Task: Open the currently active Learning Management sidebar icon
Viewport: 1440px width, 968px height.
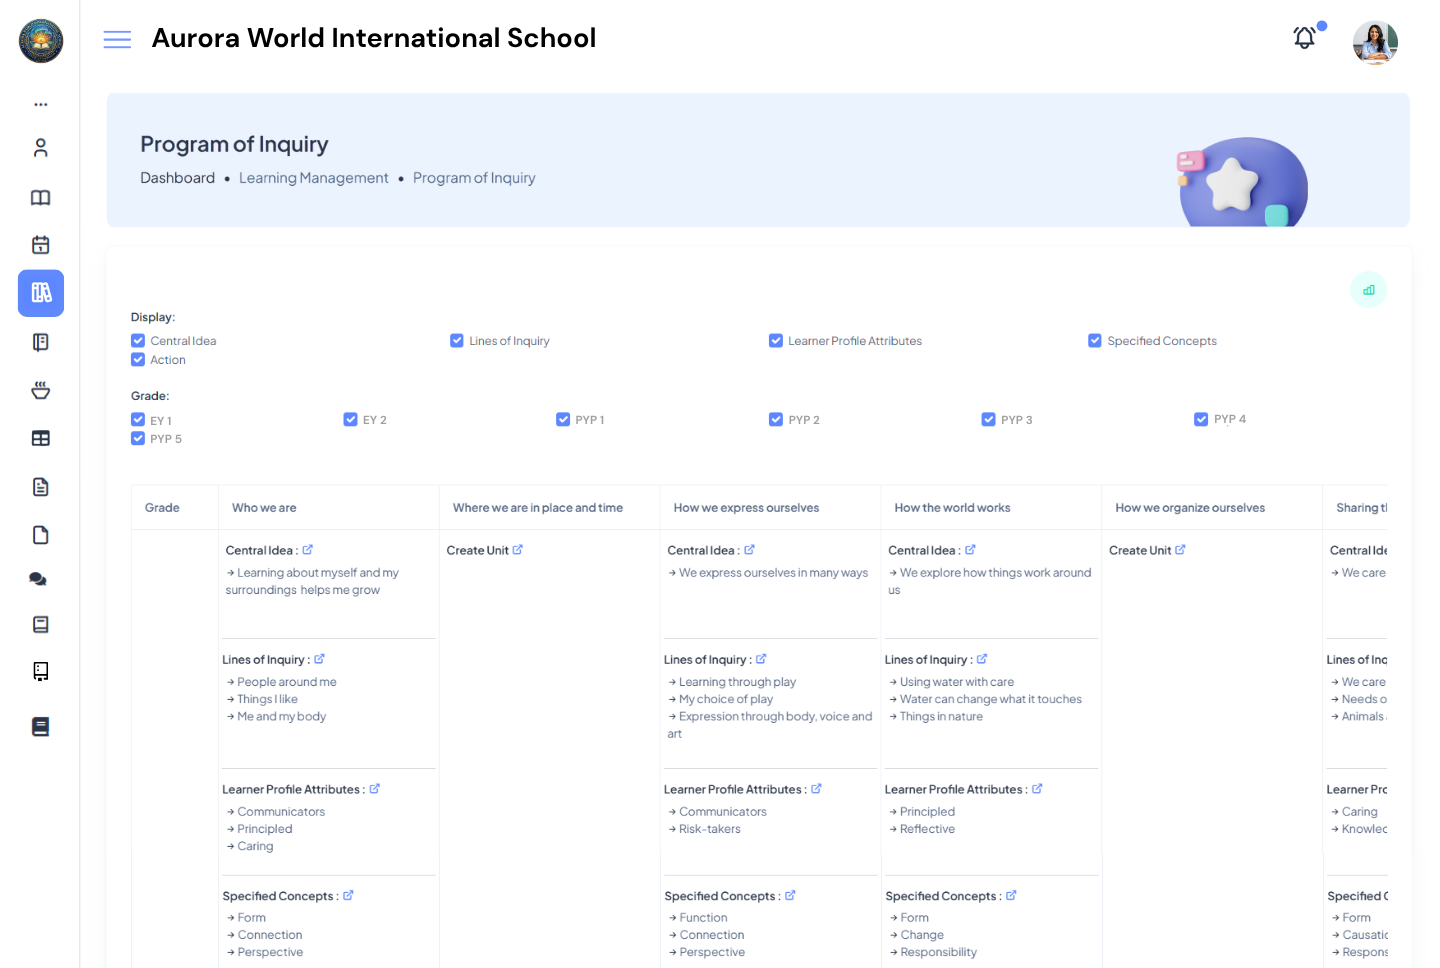Action: click(x=40, y=293)
